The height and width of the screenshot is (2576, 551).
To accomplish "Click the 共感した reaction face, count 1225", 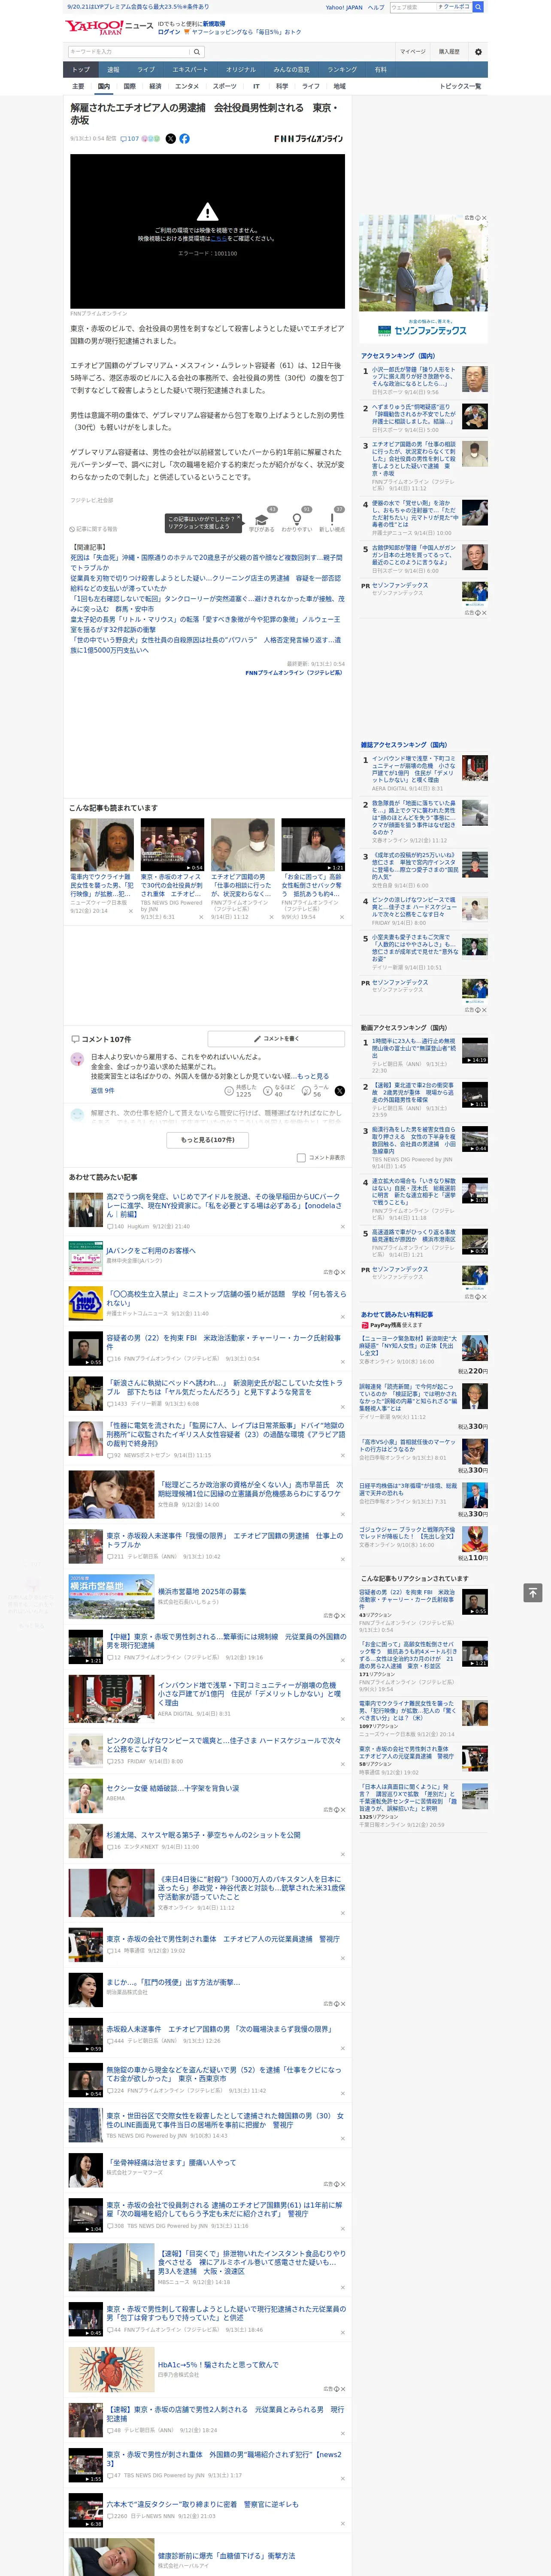I will 230,1091.
